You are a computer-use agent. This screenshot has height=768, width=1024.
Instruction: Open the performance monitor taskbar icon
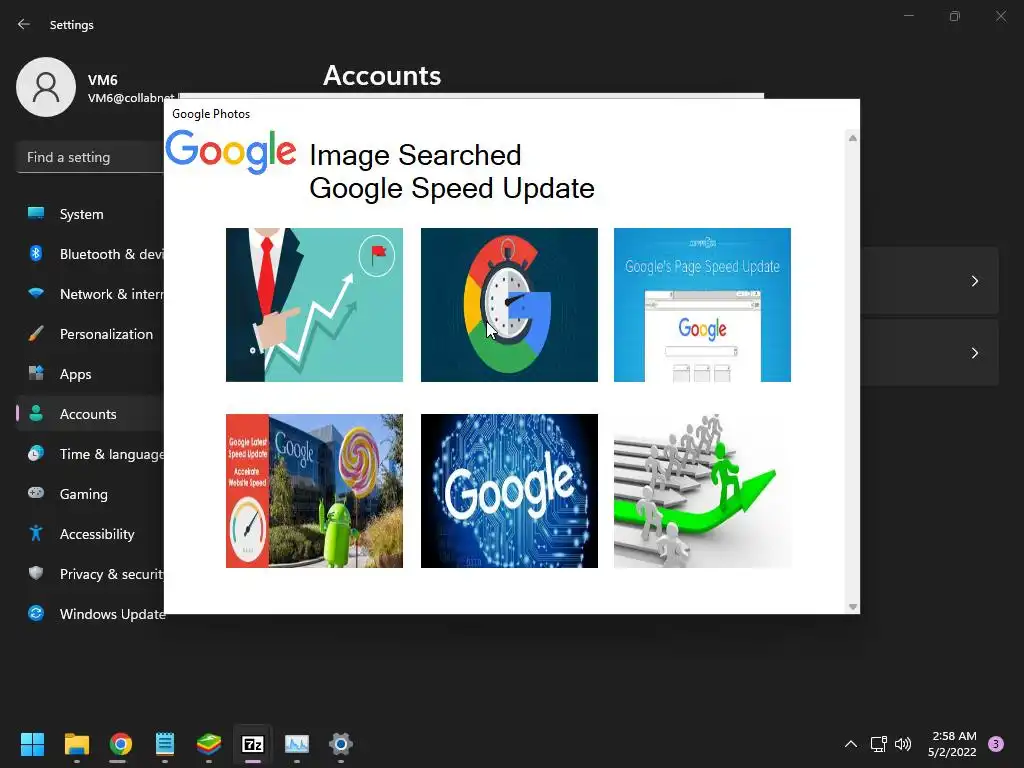(x=297, y=744)
